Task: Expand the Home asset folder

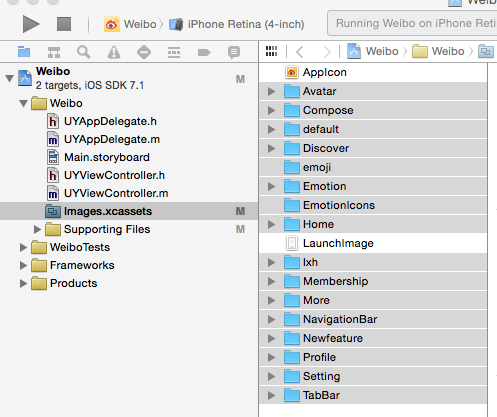Action: point(272,224)
